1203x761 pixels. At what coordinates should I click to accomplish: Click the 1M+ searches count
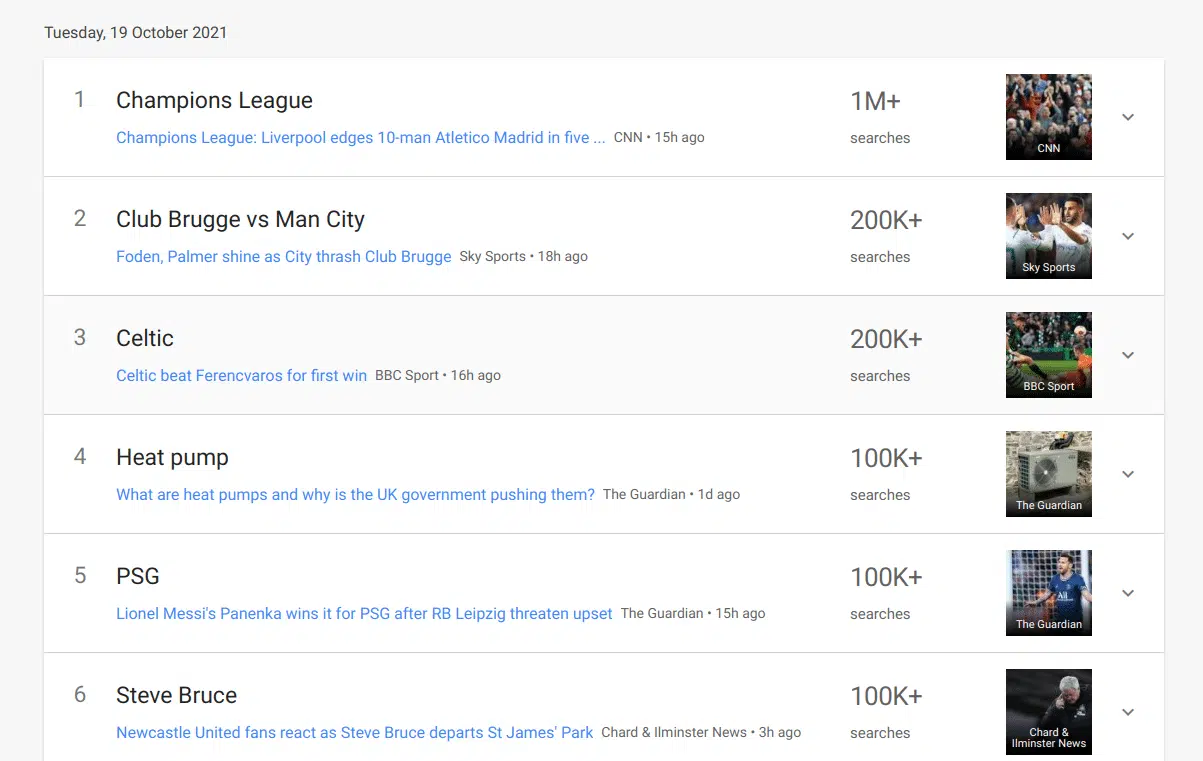876,101
